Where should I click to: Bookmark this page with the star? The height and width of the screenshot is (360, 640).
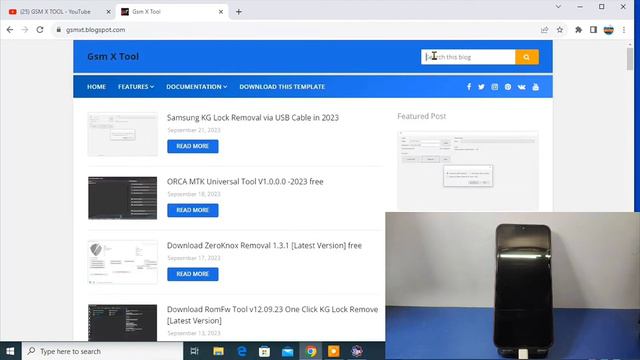[560, 30]
